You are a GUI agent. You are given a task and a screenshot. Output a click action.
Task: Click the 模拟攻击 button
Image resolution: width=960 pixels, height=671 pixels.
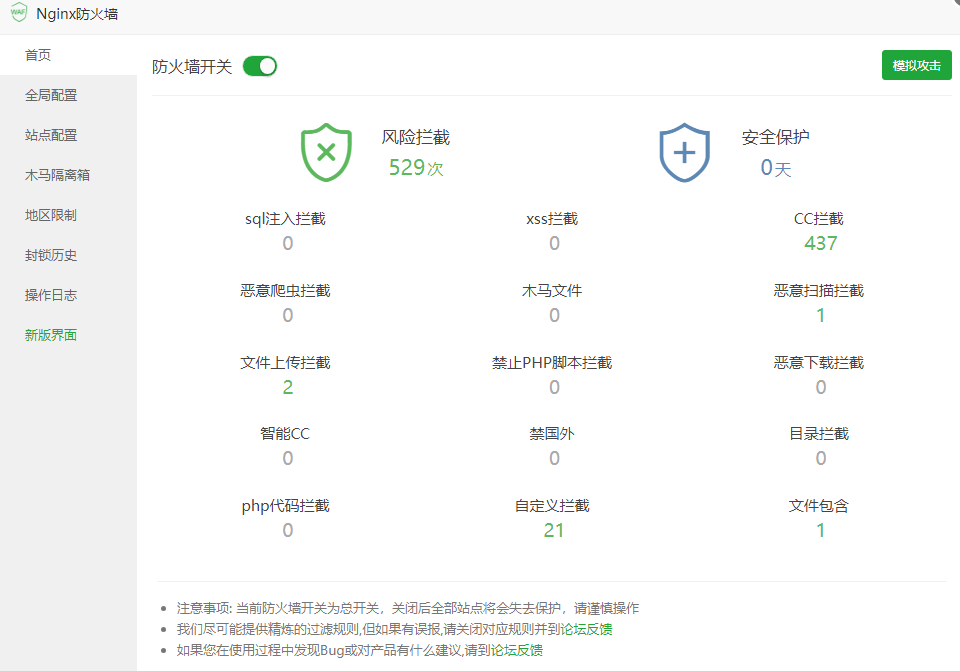[x=917, y=66]
